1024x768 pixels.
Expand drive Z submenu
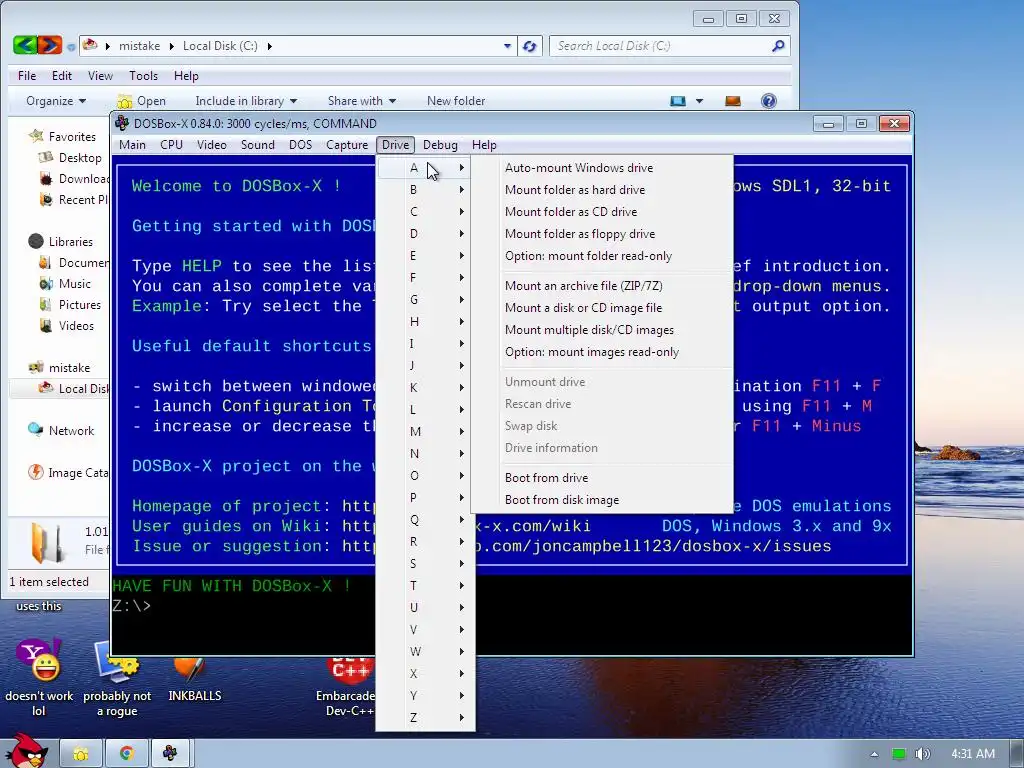[425, 718]
